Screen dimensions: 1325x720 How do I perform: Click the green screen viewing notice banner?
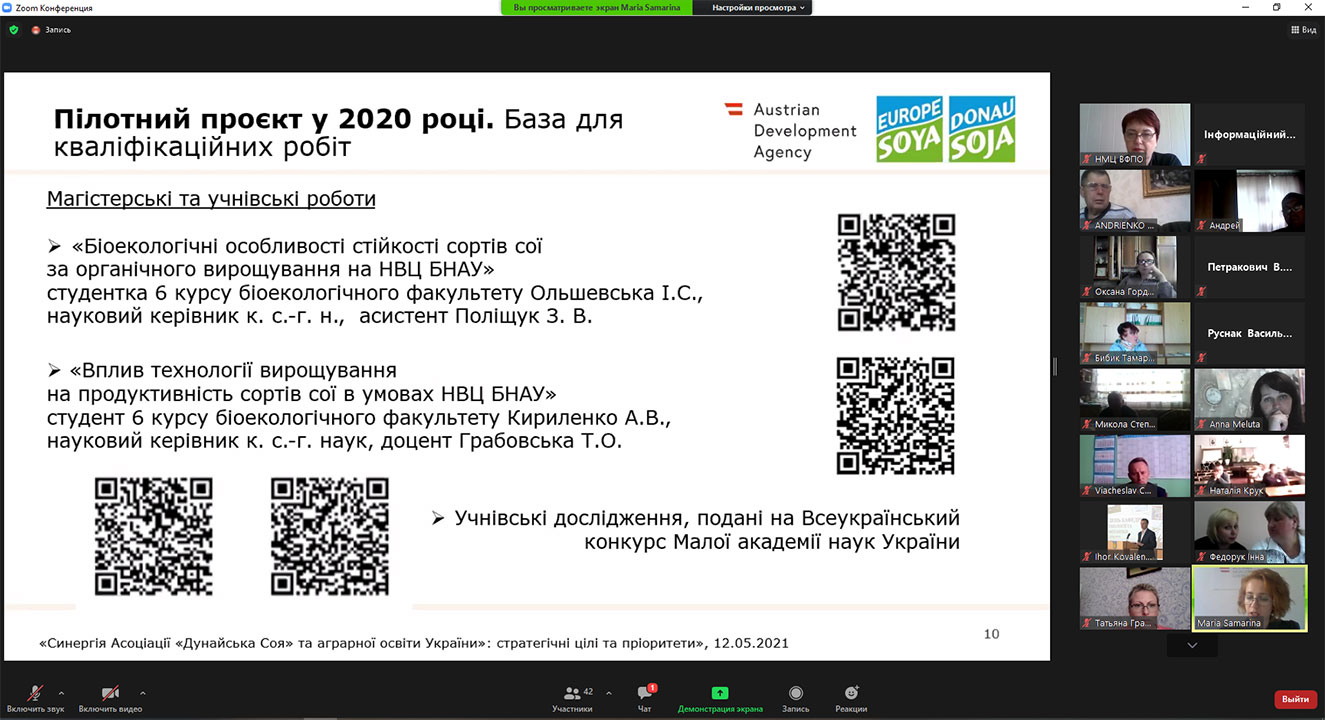tap(596, 8)
